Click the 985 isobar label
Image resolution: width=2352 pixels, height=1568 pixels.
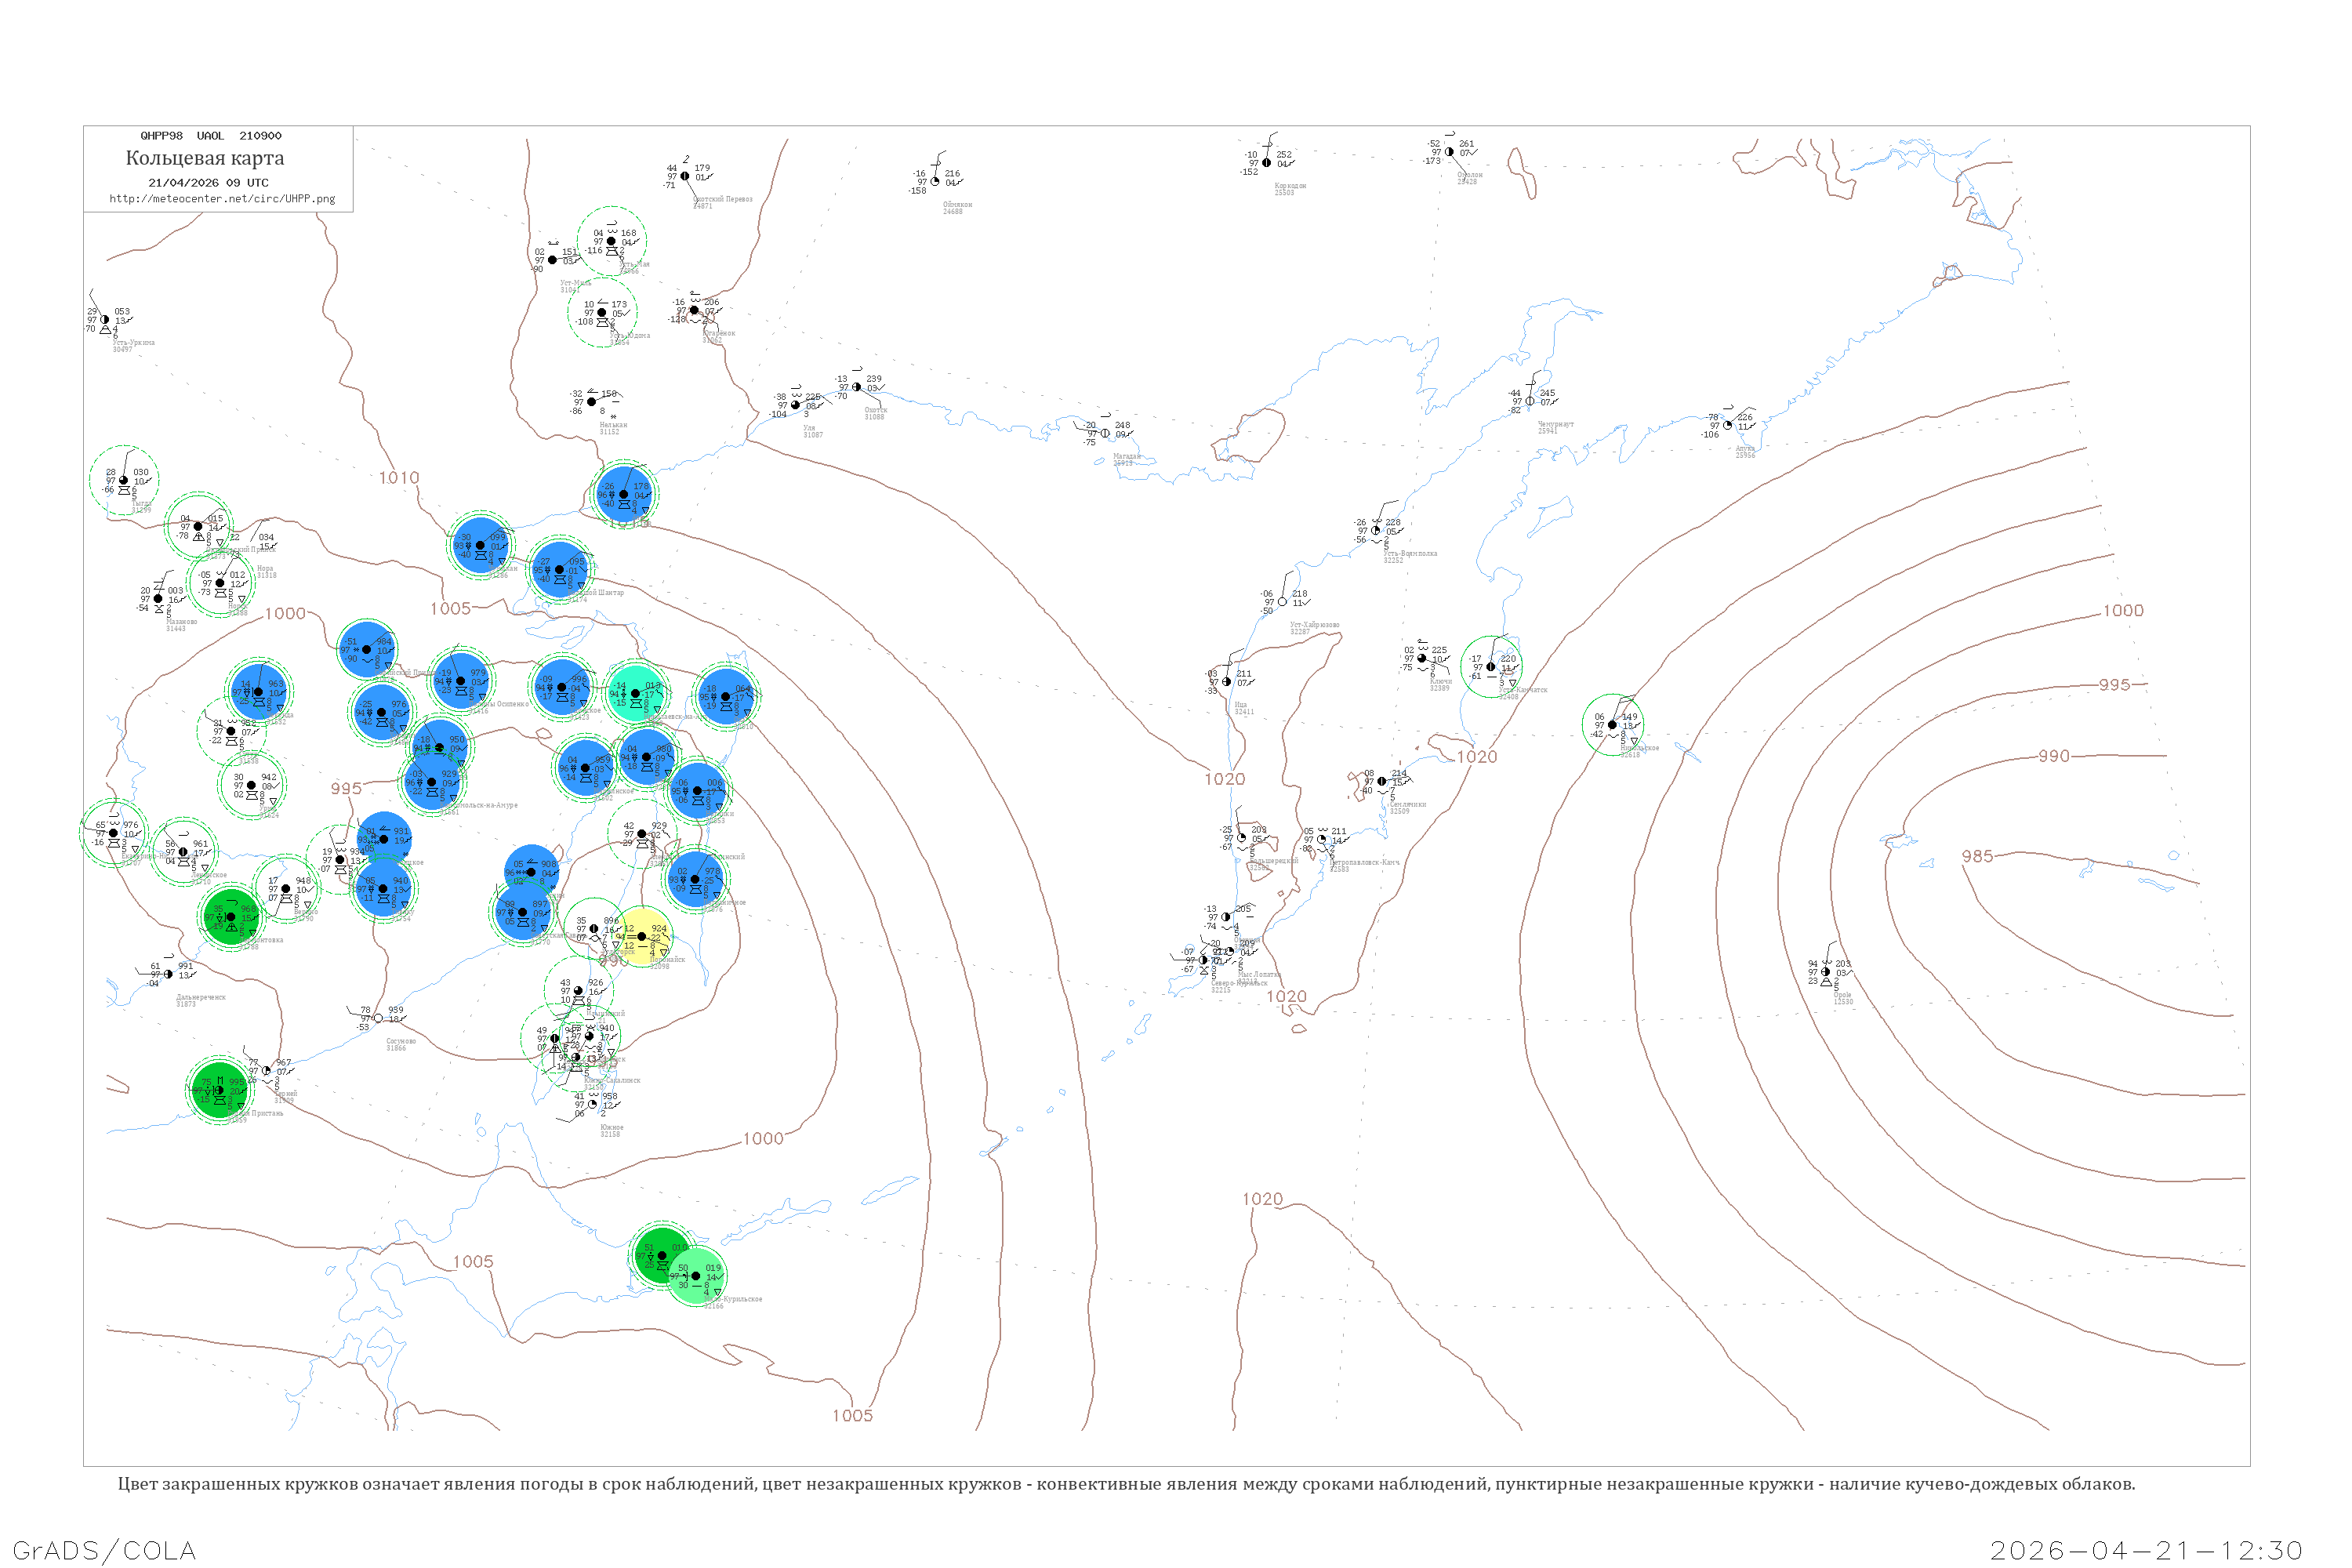click(x=1977, y=856)
